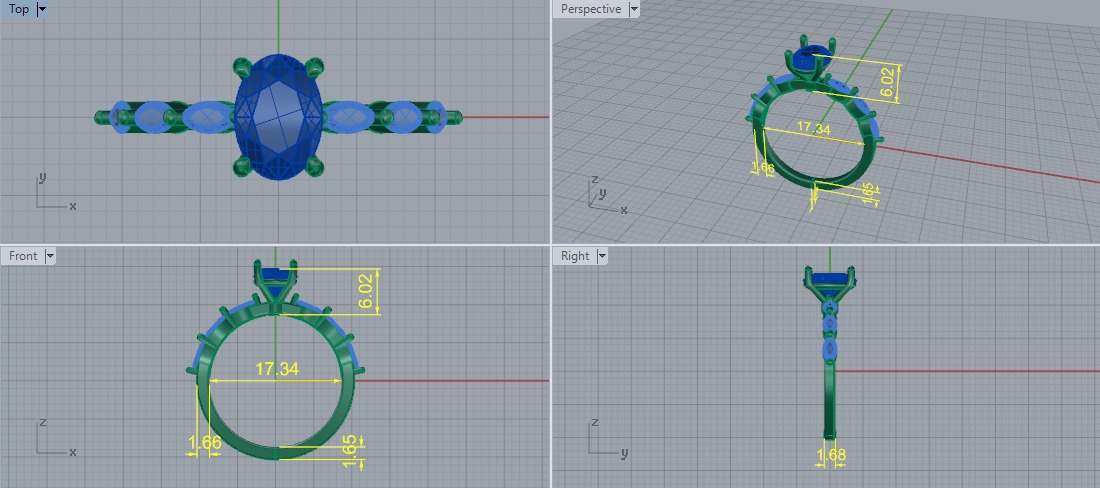Activate the Perspective viewport title label

click(591, 9)
